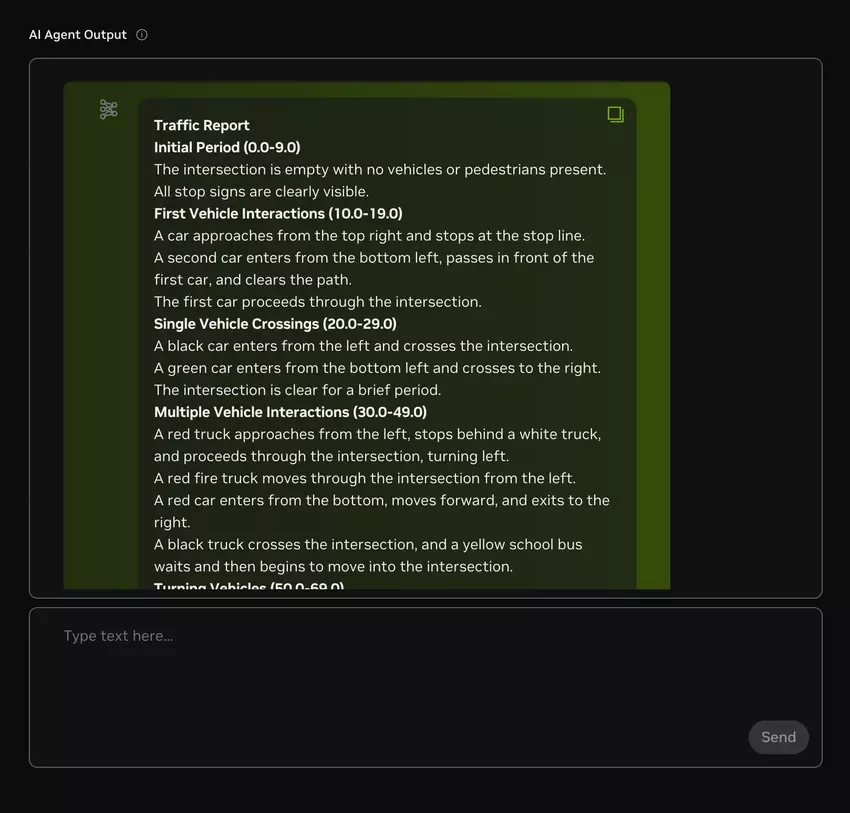Click 'The first car proceeds through the intersection'
Image resolution: width=850 pixels, height=813 pixels.
coord(318,301)
